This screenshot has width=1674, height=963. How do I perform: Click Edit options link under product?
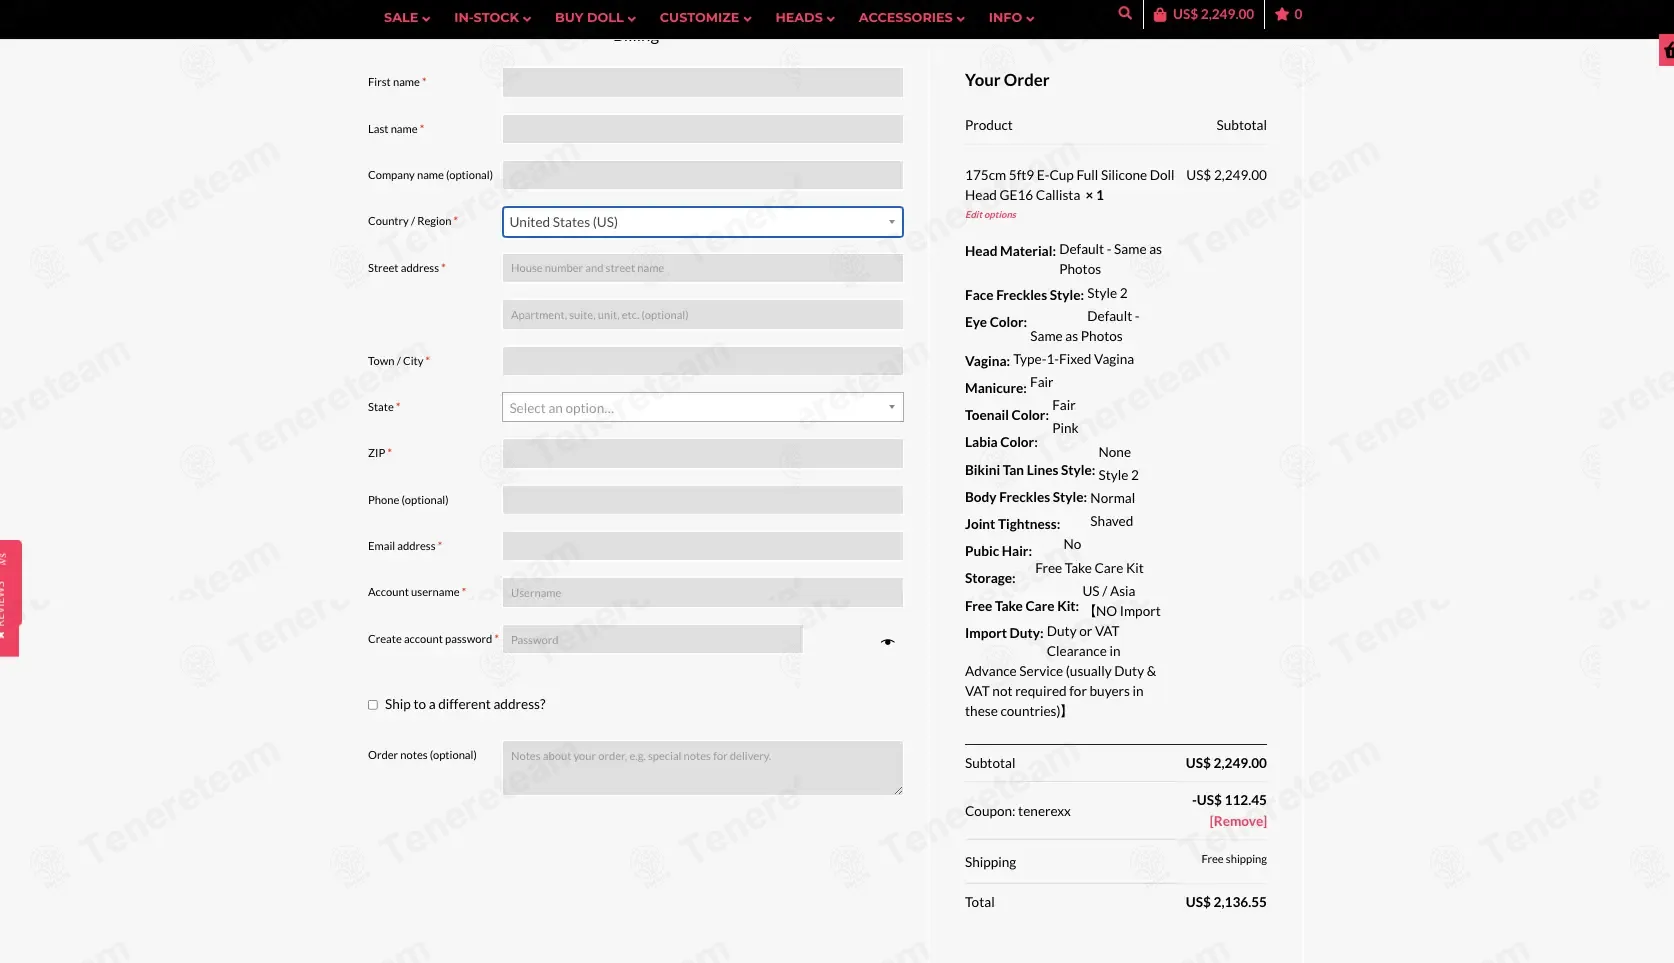tap(990, 215)
